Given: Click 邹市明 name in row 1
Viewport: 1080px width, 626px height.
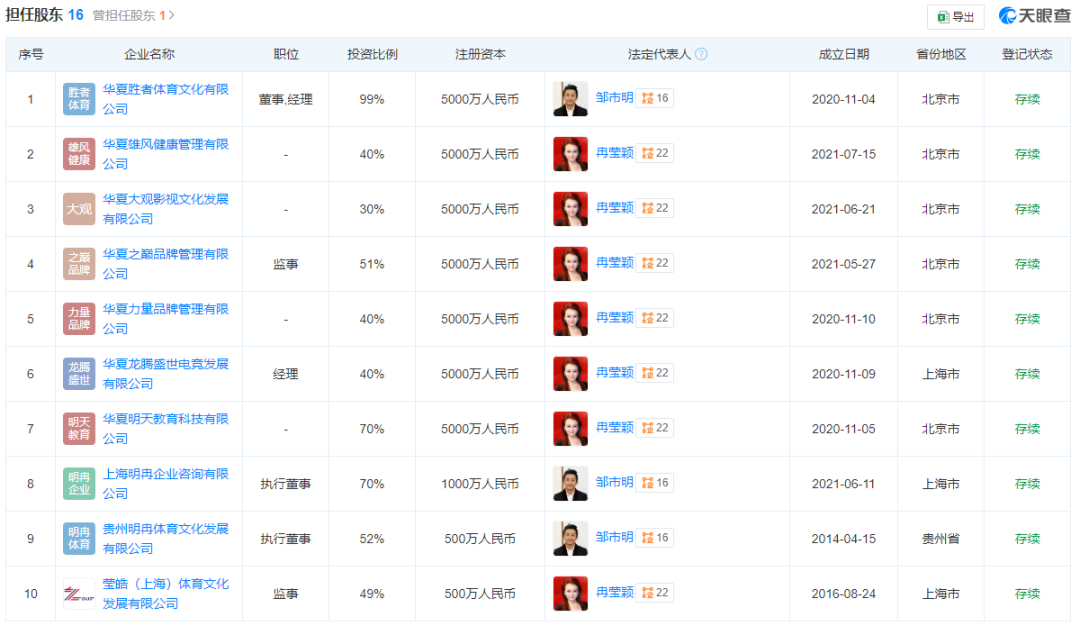Looking at the screenshot, I should pos(614,98).
